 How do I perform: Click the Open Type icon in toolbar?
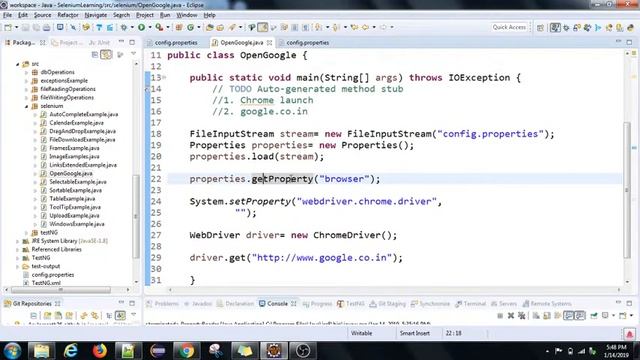click(x=209, y=27)
